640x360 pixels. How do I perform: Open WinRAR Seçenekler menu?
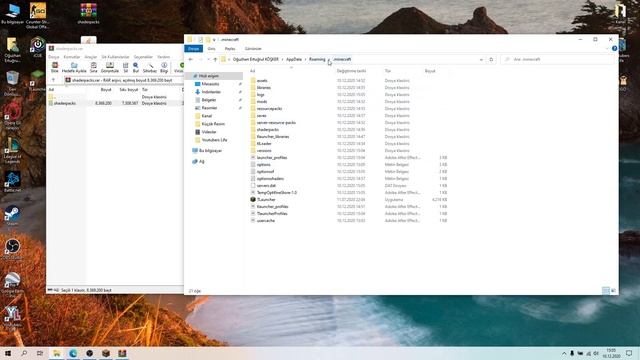[143, 57]
